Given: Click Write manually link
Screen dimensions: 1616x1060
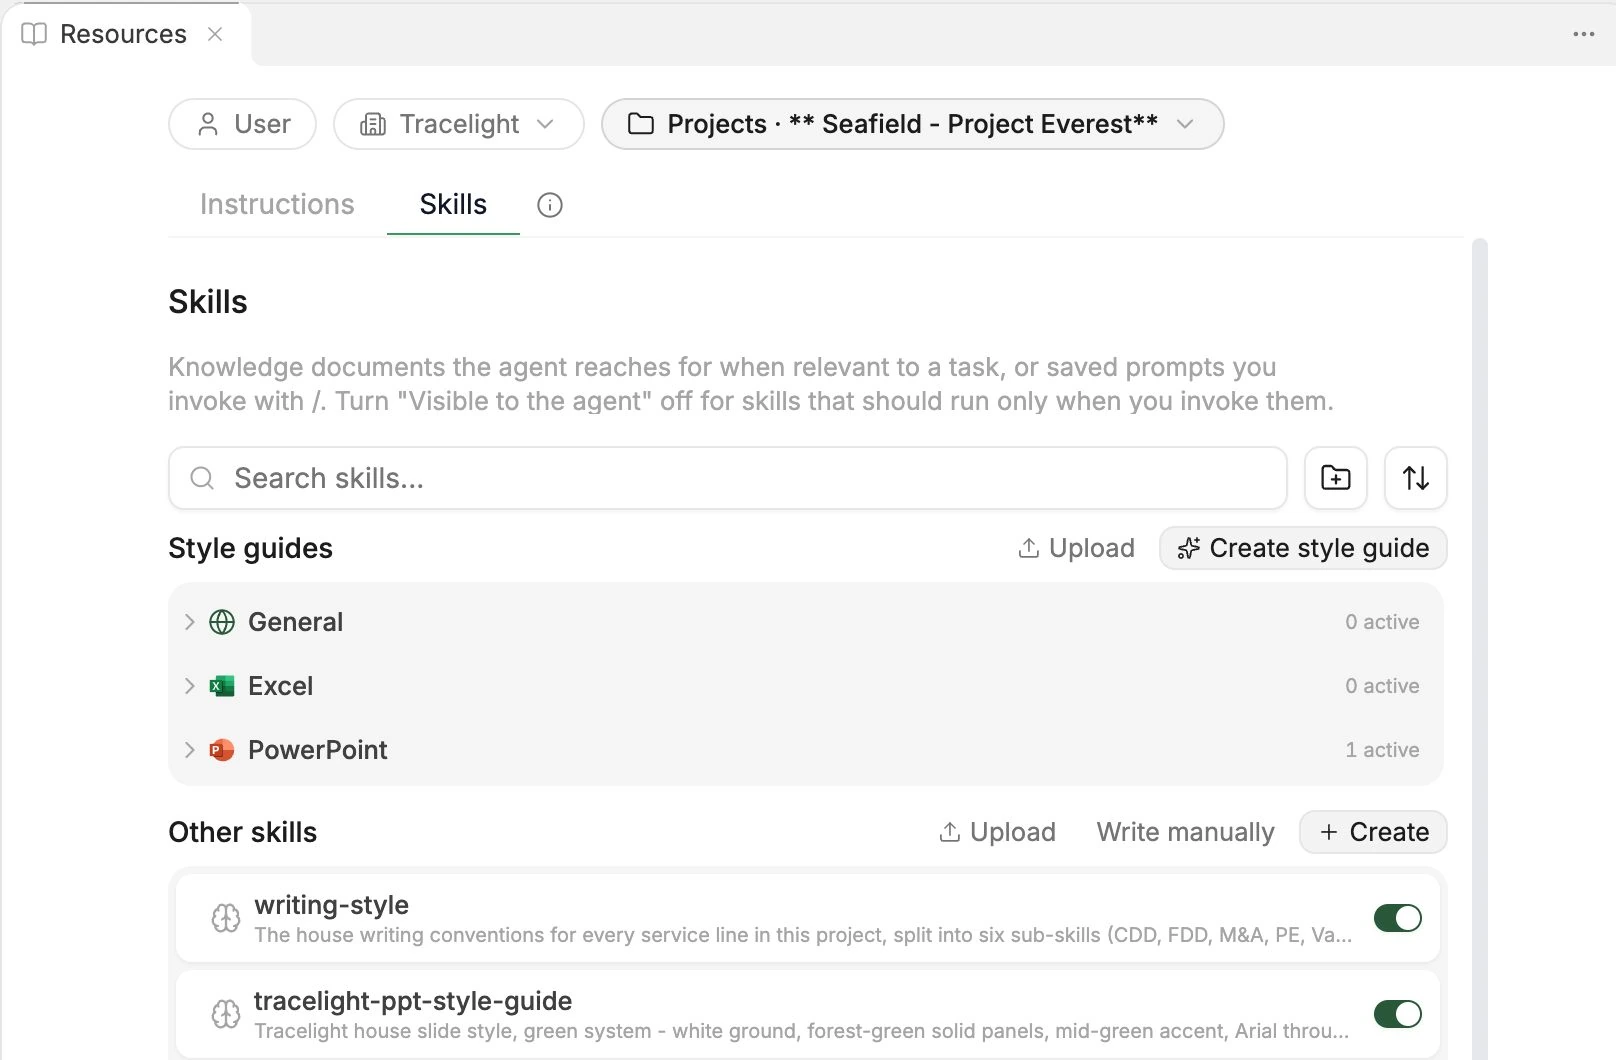Looking at the screenshot, I should click(x=1185, y=832).
